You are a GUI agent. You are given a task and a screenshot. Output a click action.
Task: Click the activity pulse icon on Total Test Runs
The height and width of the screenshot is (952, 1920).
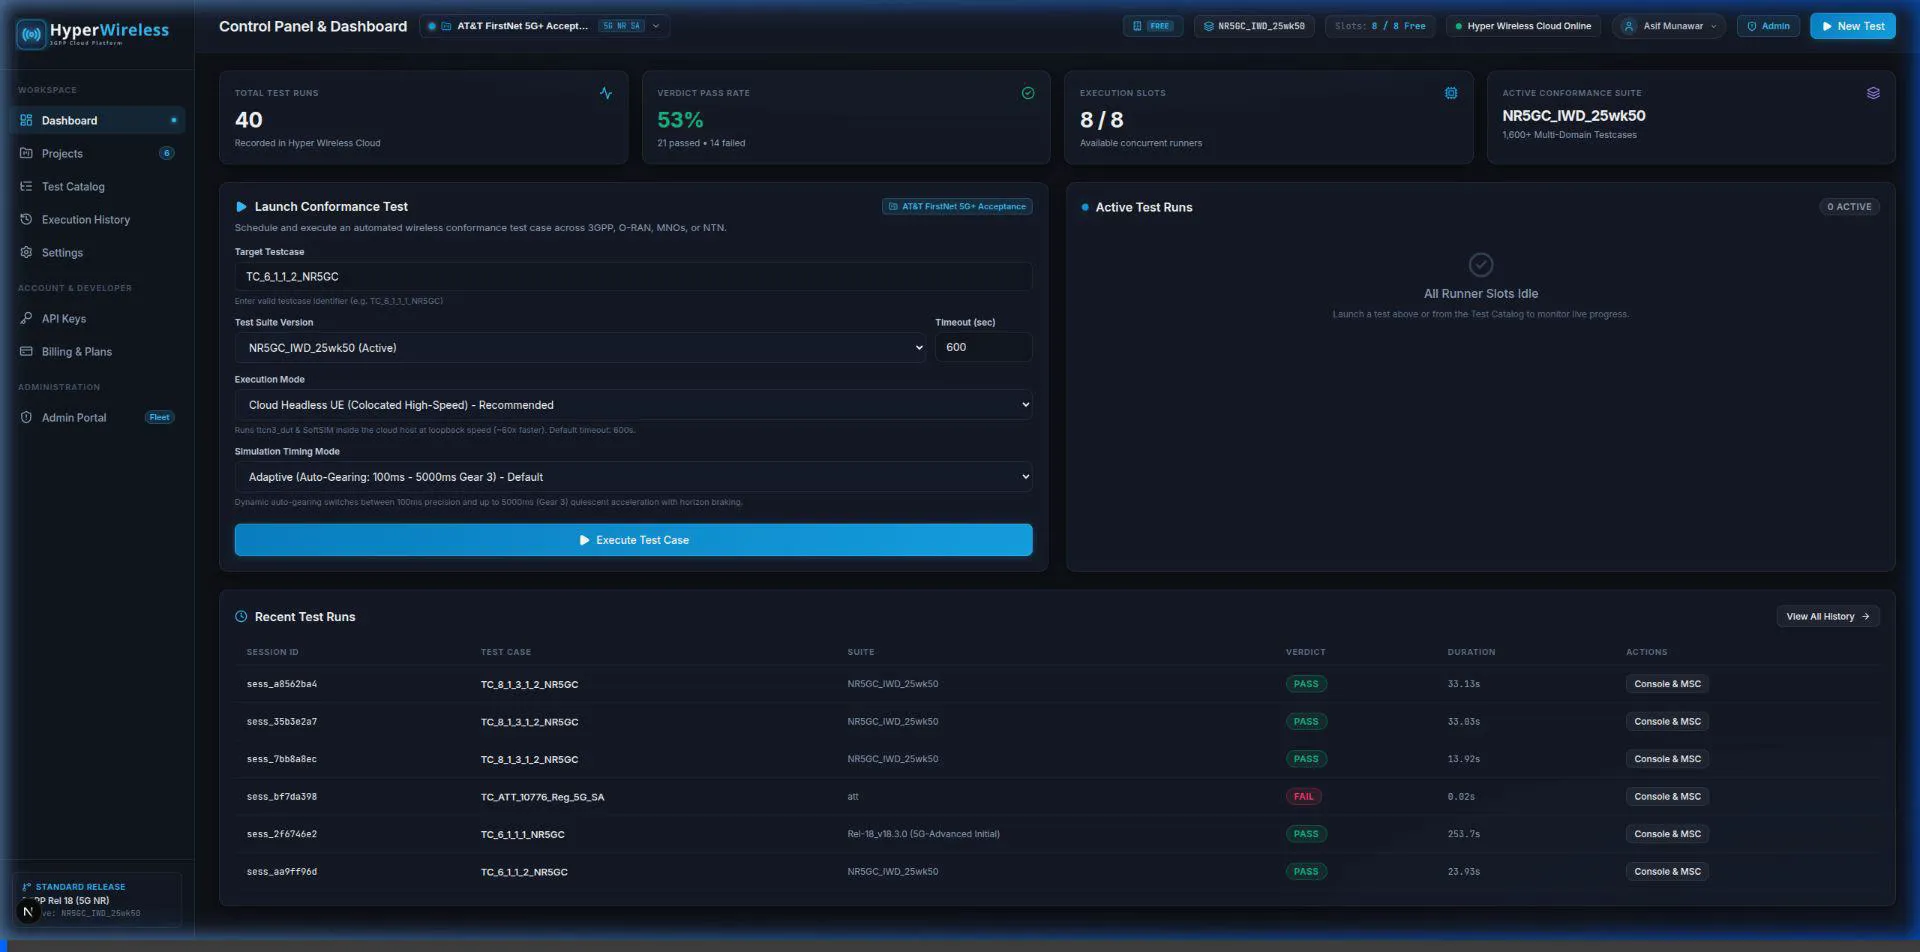tap(606, 93)
